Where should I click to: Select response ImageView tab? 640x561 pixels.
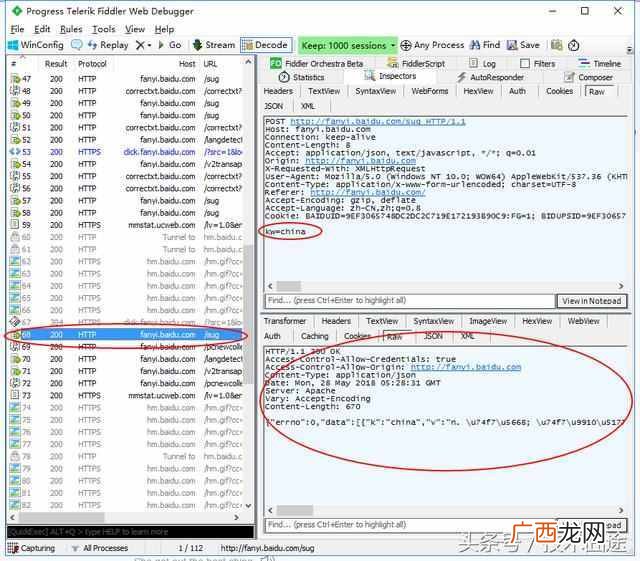488,321
